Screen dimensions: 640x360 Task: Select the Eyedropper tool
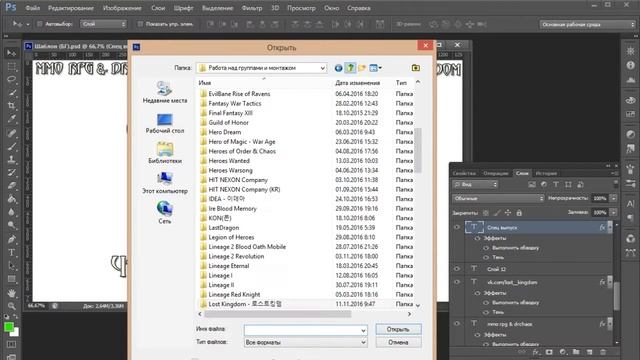[11, 119]
